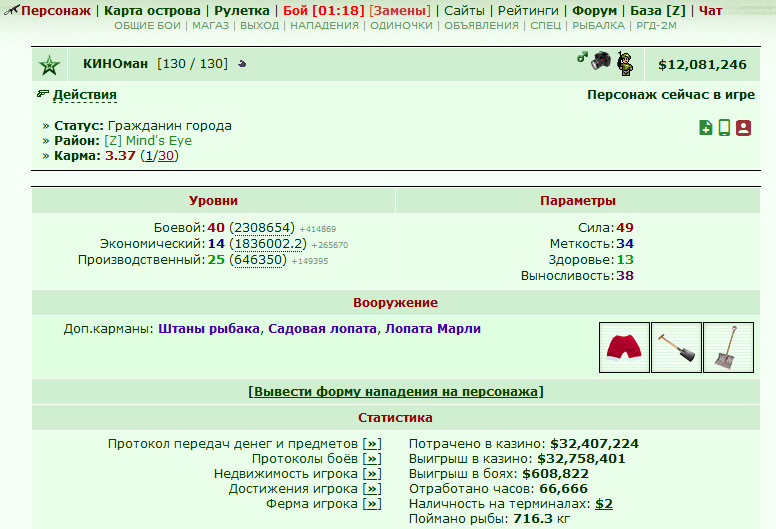Image resolution: width=776 pixels, height=529 pixels.
Task: Open Рейтинги menu item
Action: pyautogui.click(x=528, y=10)
